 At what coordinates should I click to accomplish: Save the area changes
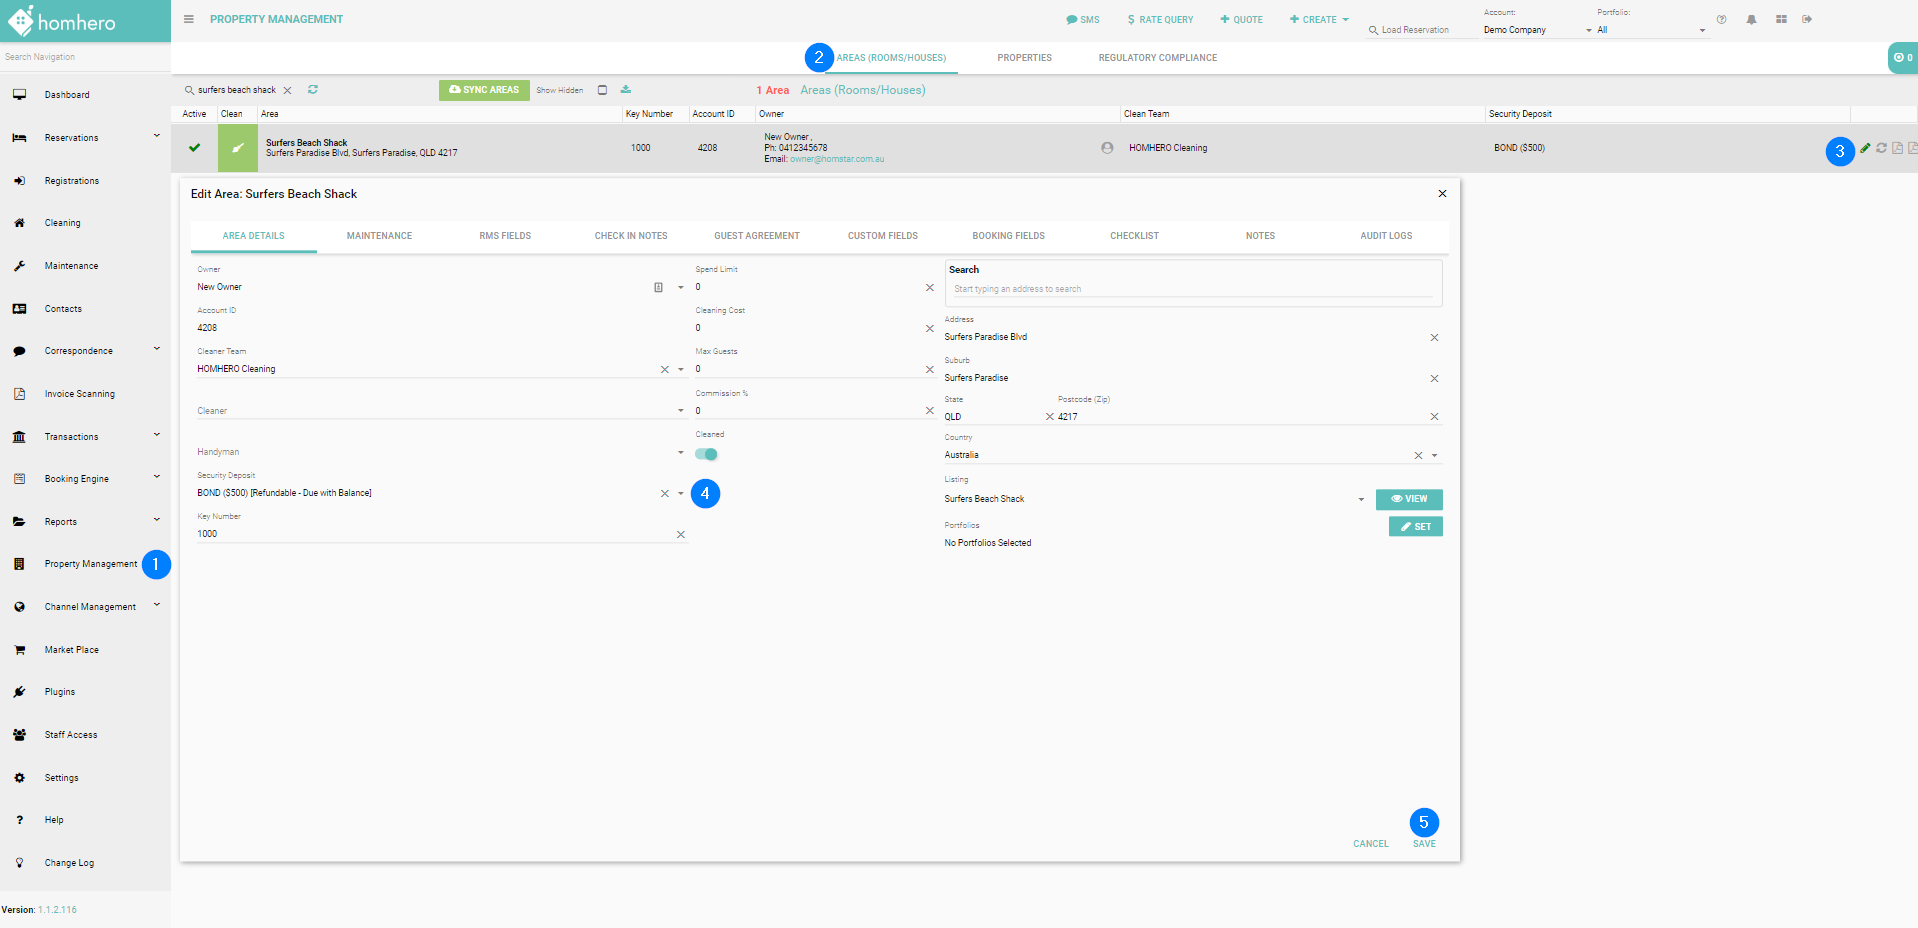click(1424, 844)
